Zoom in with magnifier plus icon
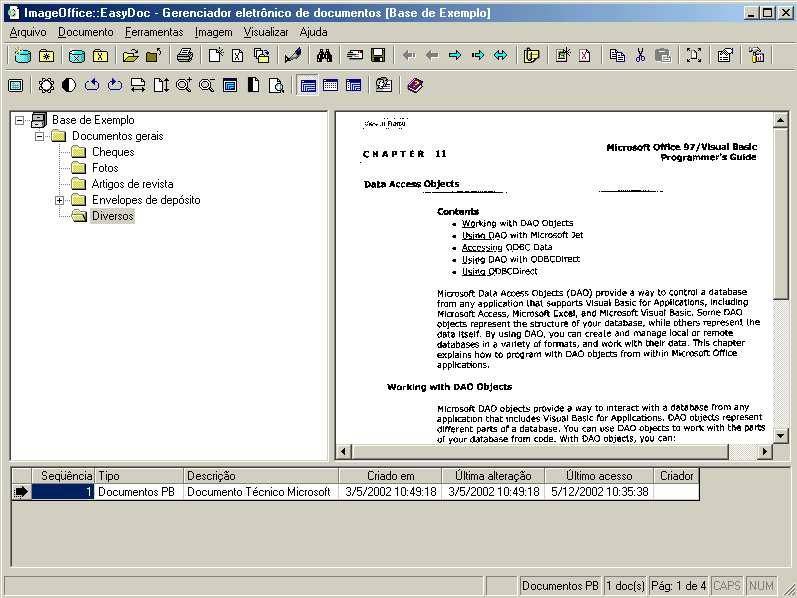The image size is (797, 598). (x=183, y=85)
